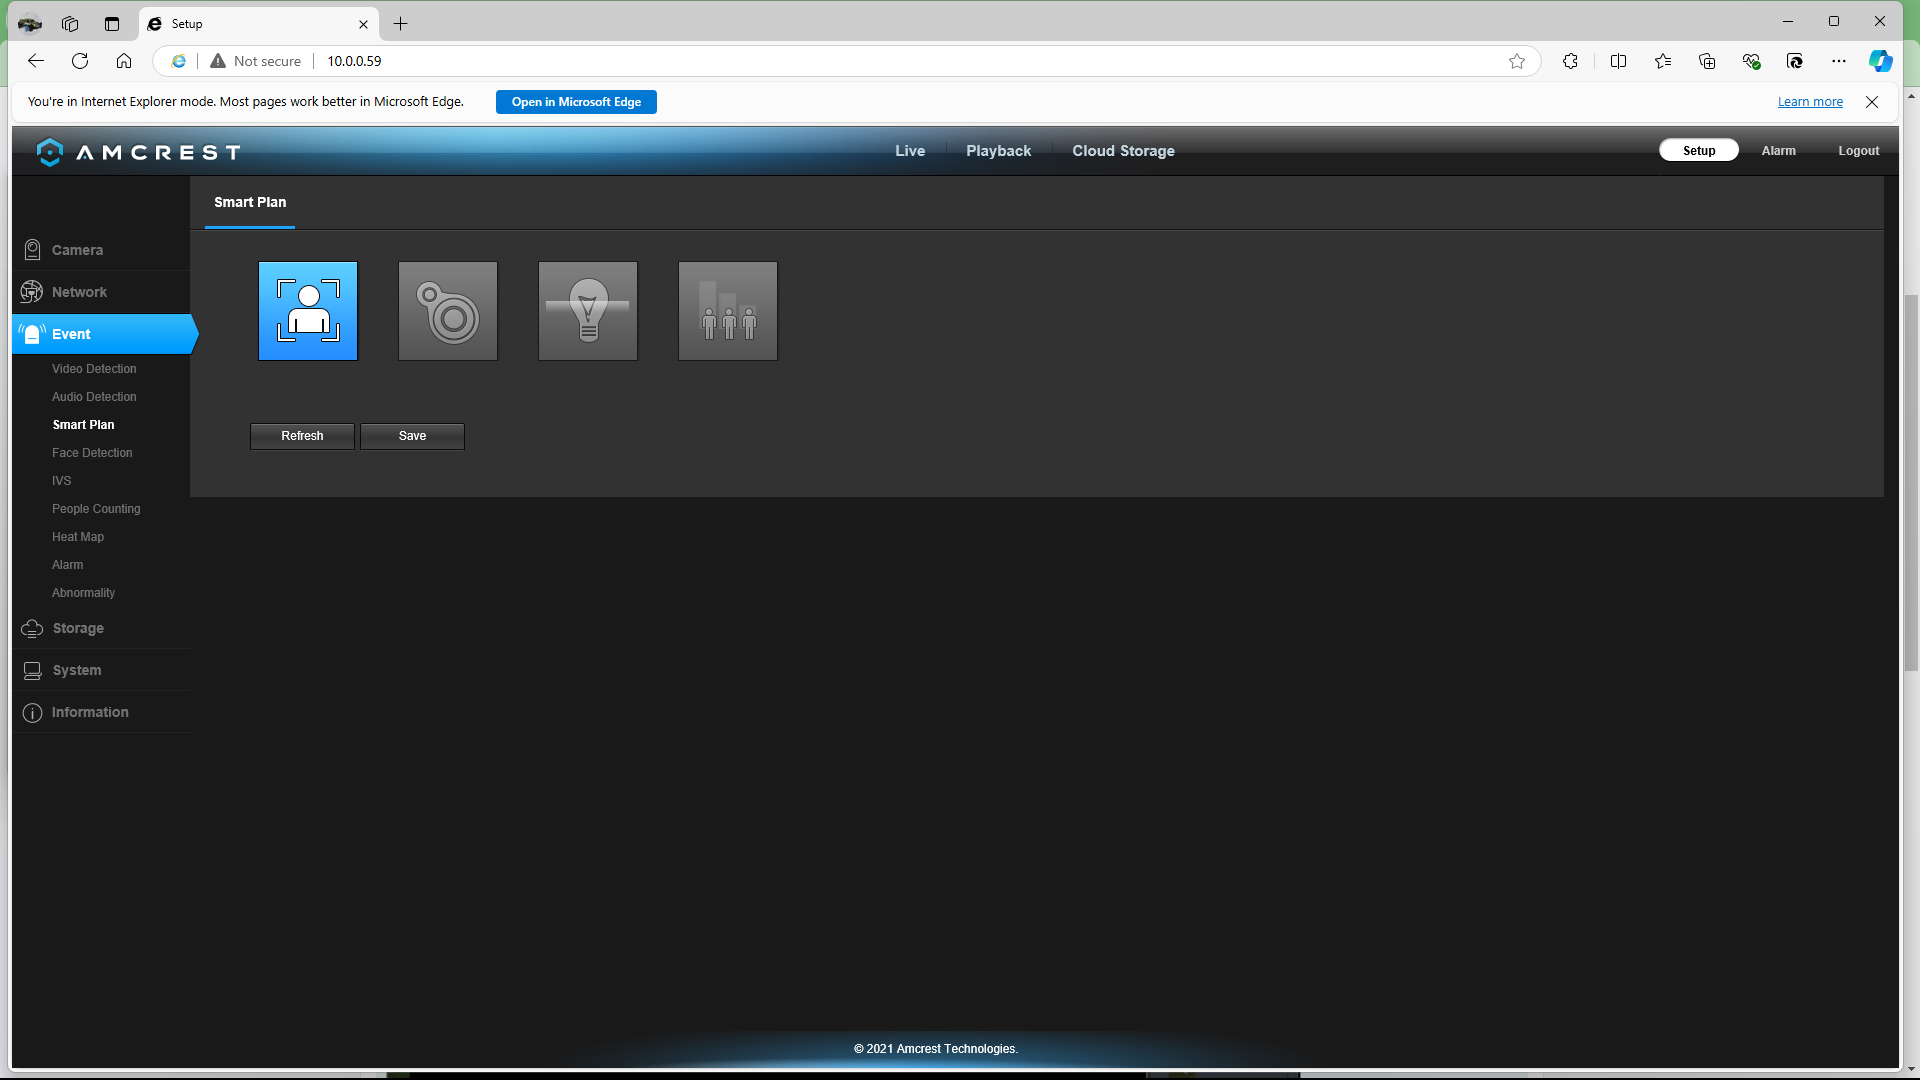Go back to previous page in browser
This screenshot has height=1080, width=1920.
36,61
